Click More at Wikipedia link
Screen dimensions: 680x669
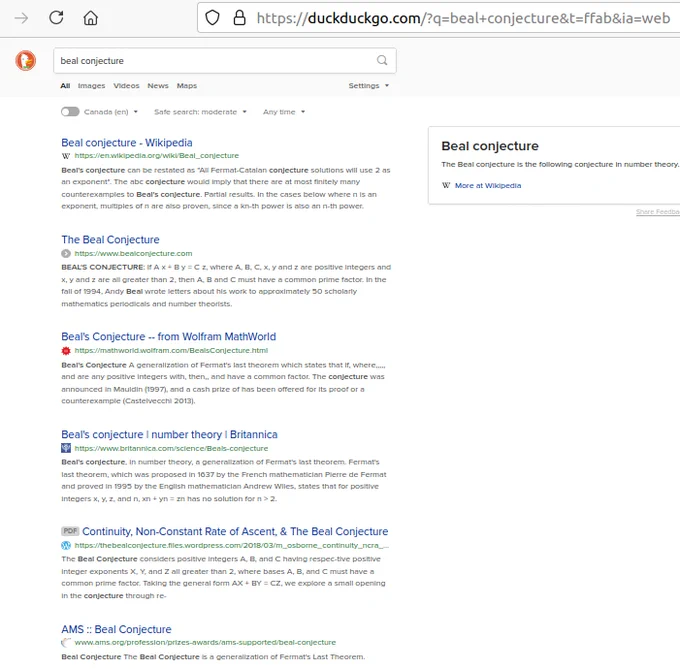[488, 186]
